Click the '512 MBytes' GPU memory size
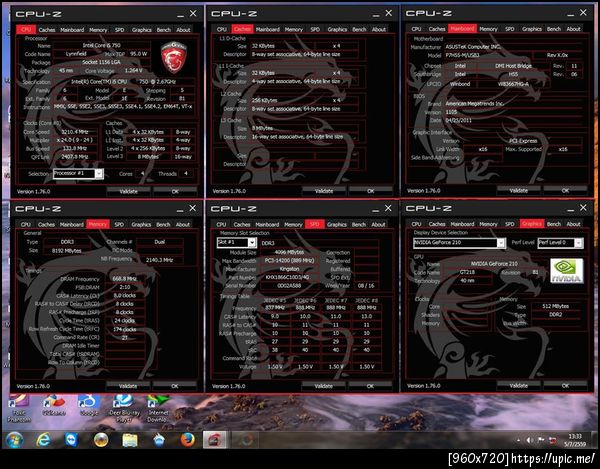 [x=555, y=306]
